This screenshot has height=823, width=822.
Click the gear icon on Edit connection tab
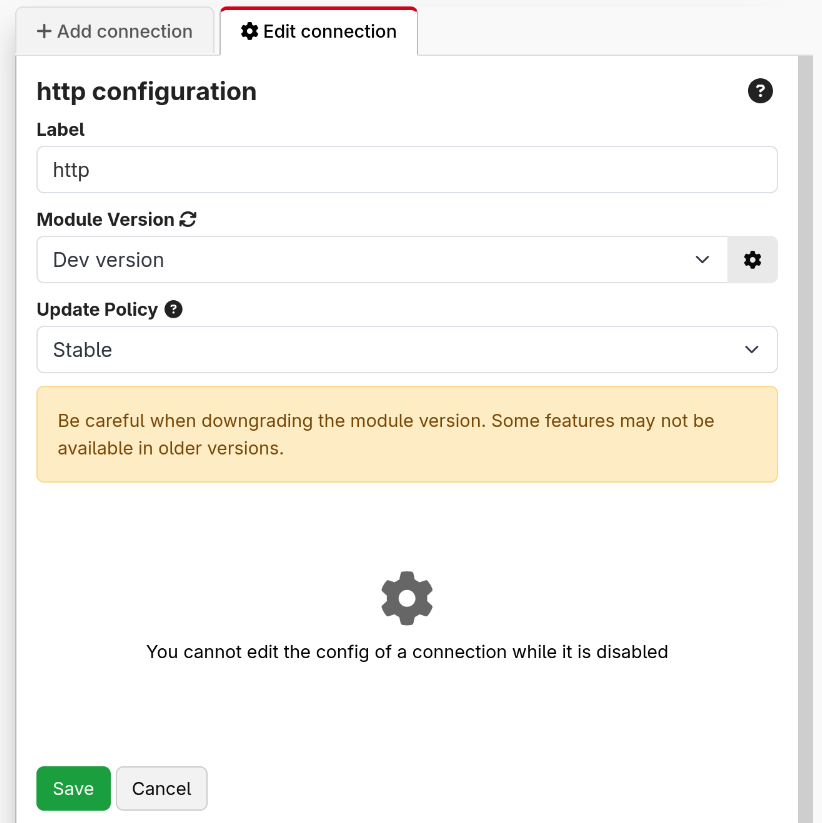coord(249,31)
